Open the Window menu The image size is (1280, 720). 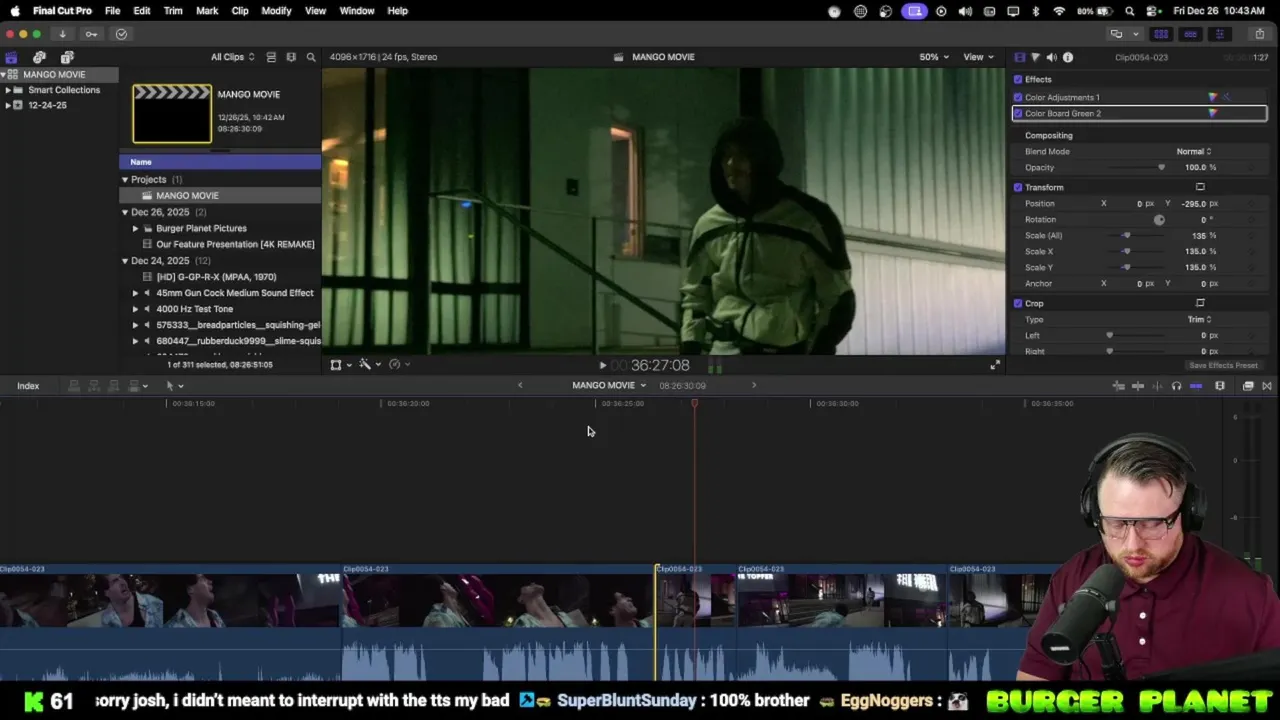click(357, 11)
